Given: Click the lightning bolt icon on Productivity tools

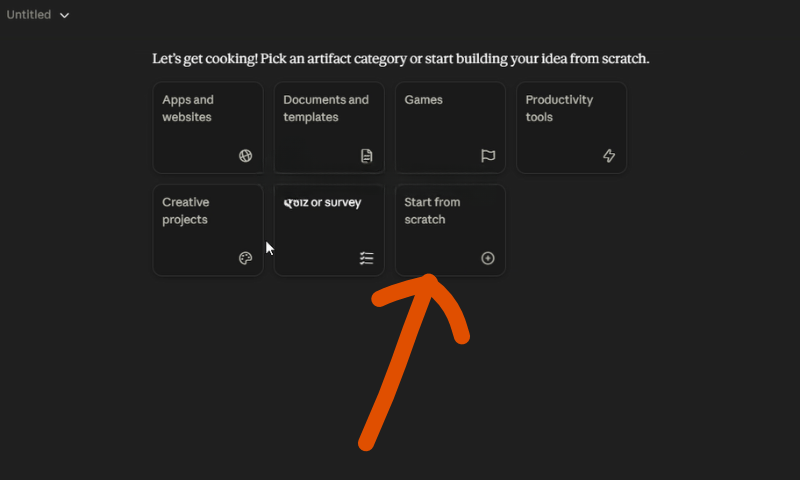Looking at the screenshot, I should pyautogui.click(x=609, y=156).
